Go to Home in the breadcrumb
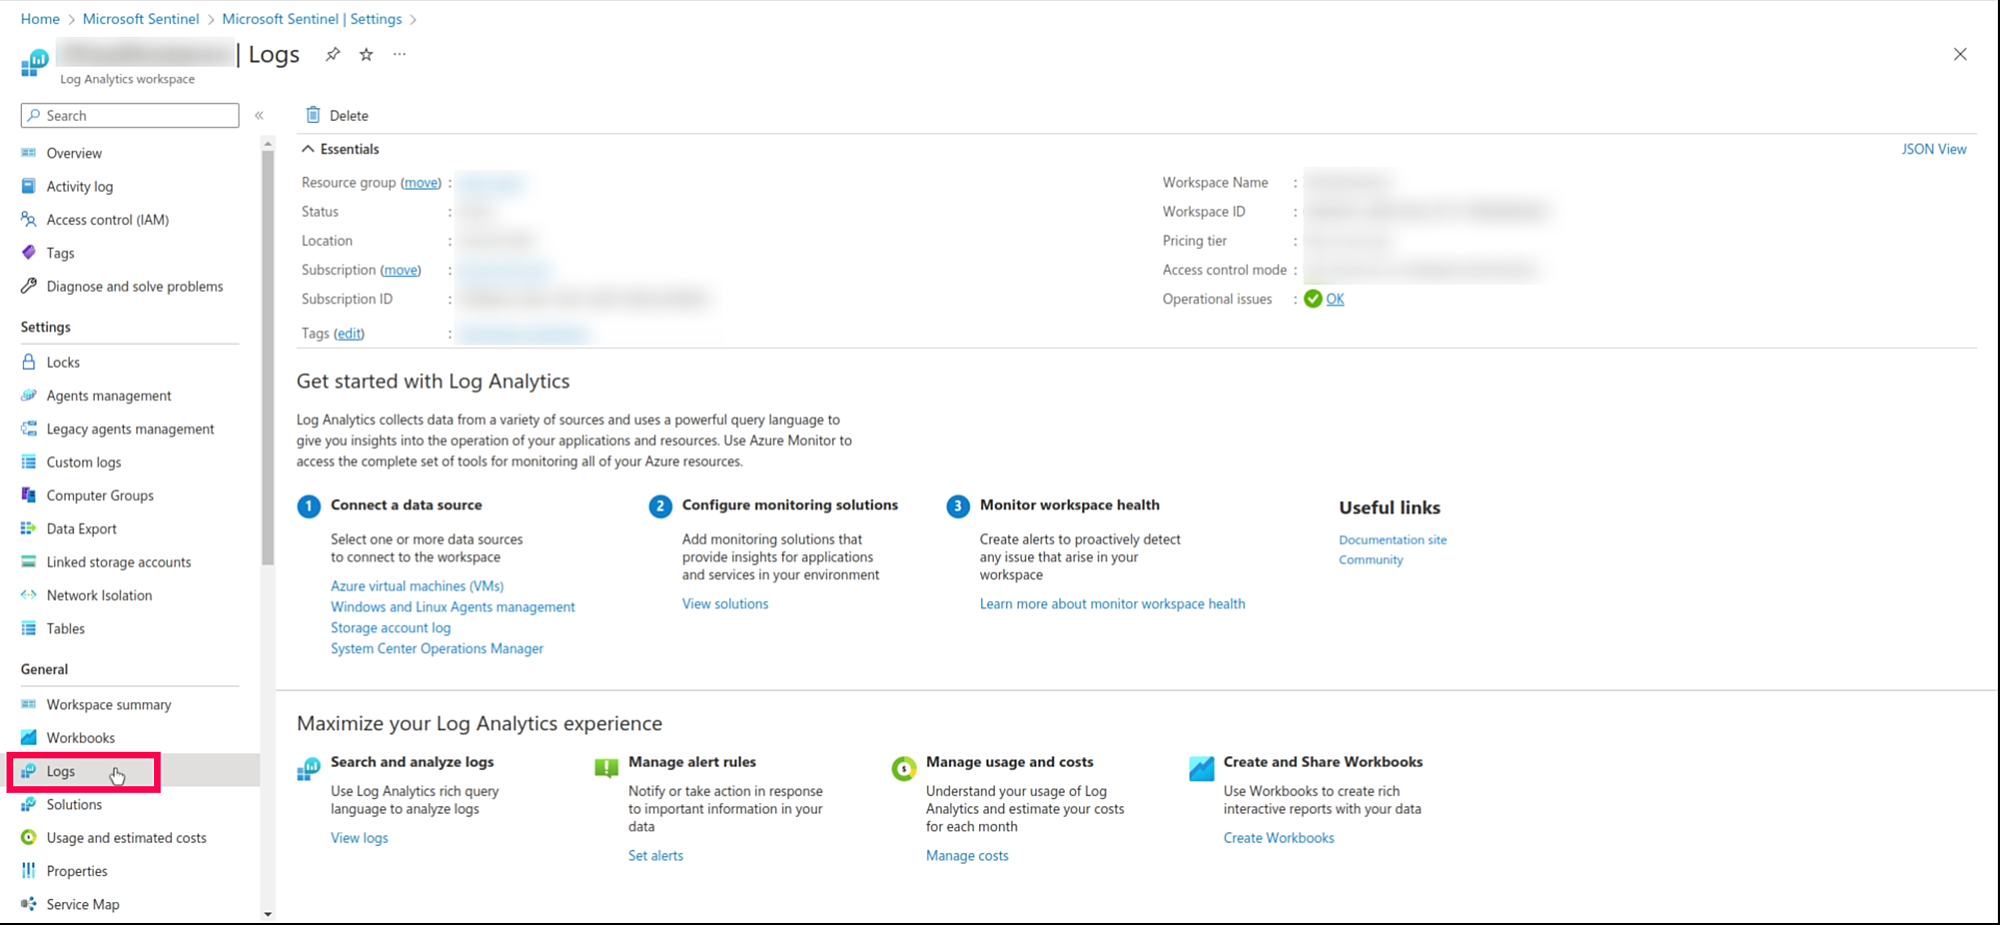The image size is (2000, 925). click(40, 19)
